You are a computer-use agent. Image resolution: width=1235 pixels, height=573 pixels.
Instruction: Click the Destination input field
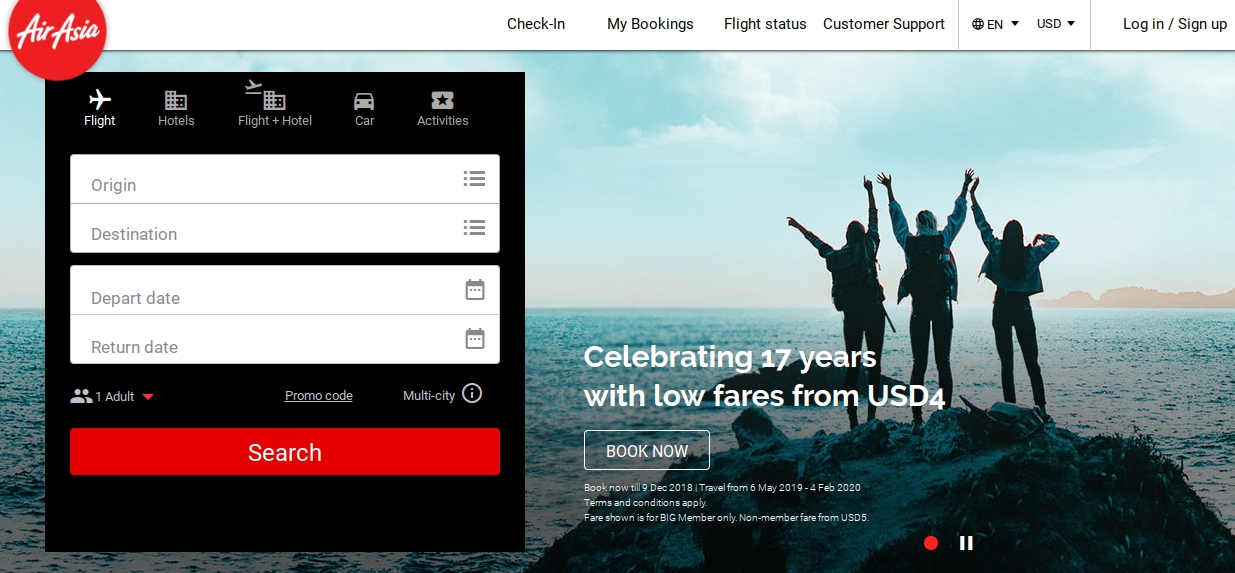click(285, 228)
